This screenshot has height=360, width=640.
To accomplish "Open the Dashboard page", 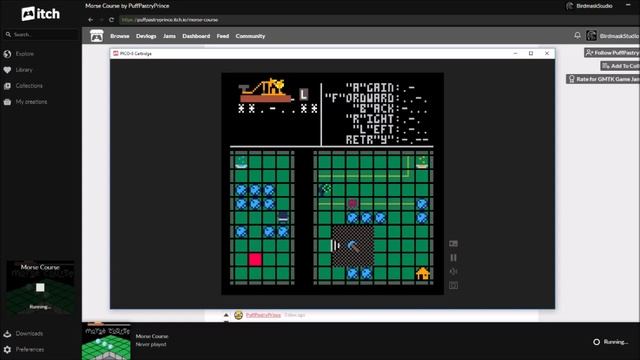I will pyautogui.click(x=196, y=36).
